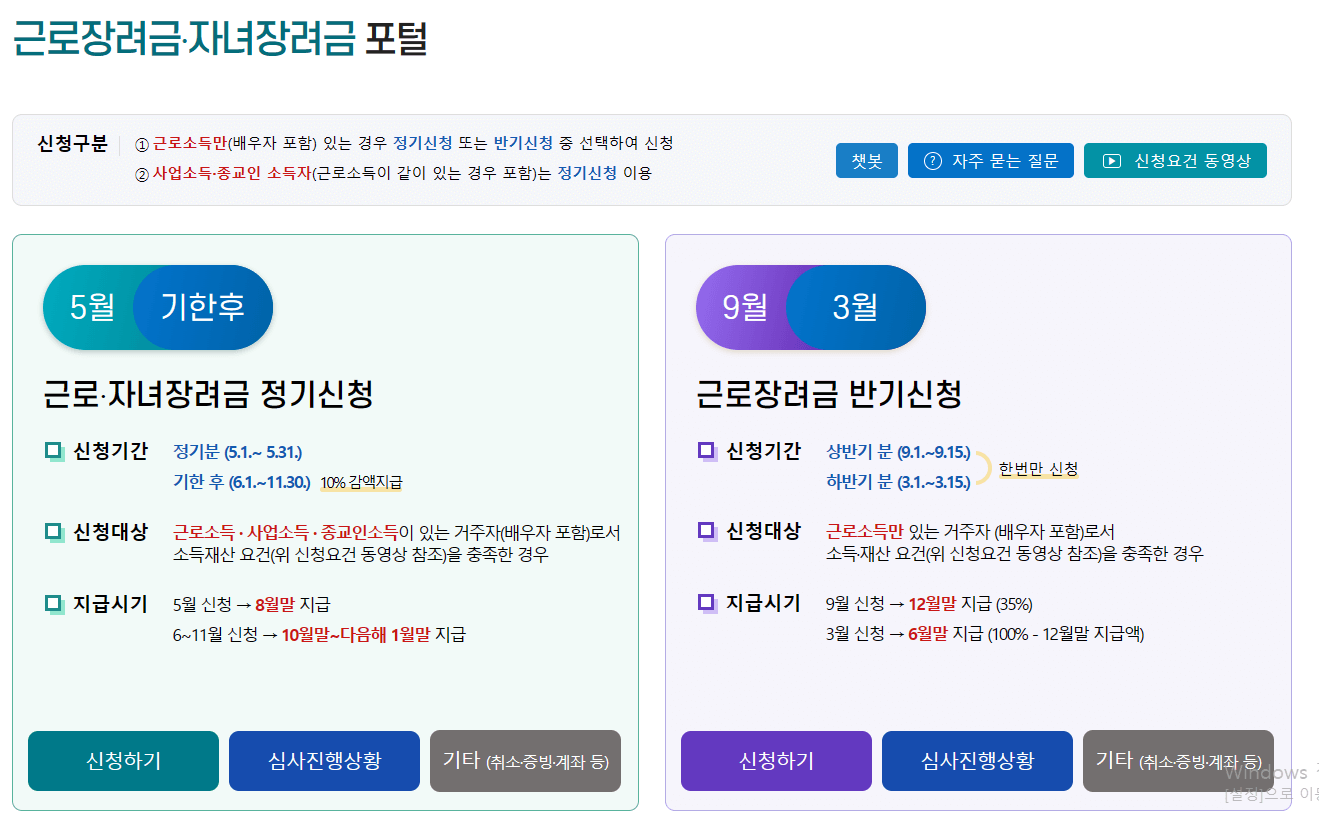Click 신청하기 under 반기신청 card
Viewport: 1319px width, 840px height.
pyautogui.click(x=776, y=761)
